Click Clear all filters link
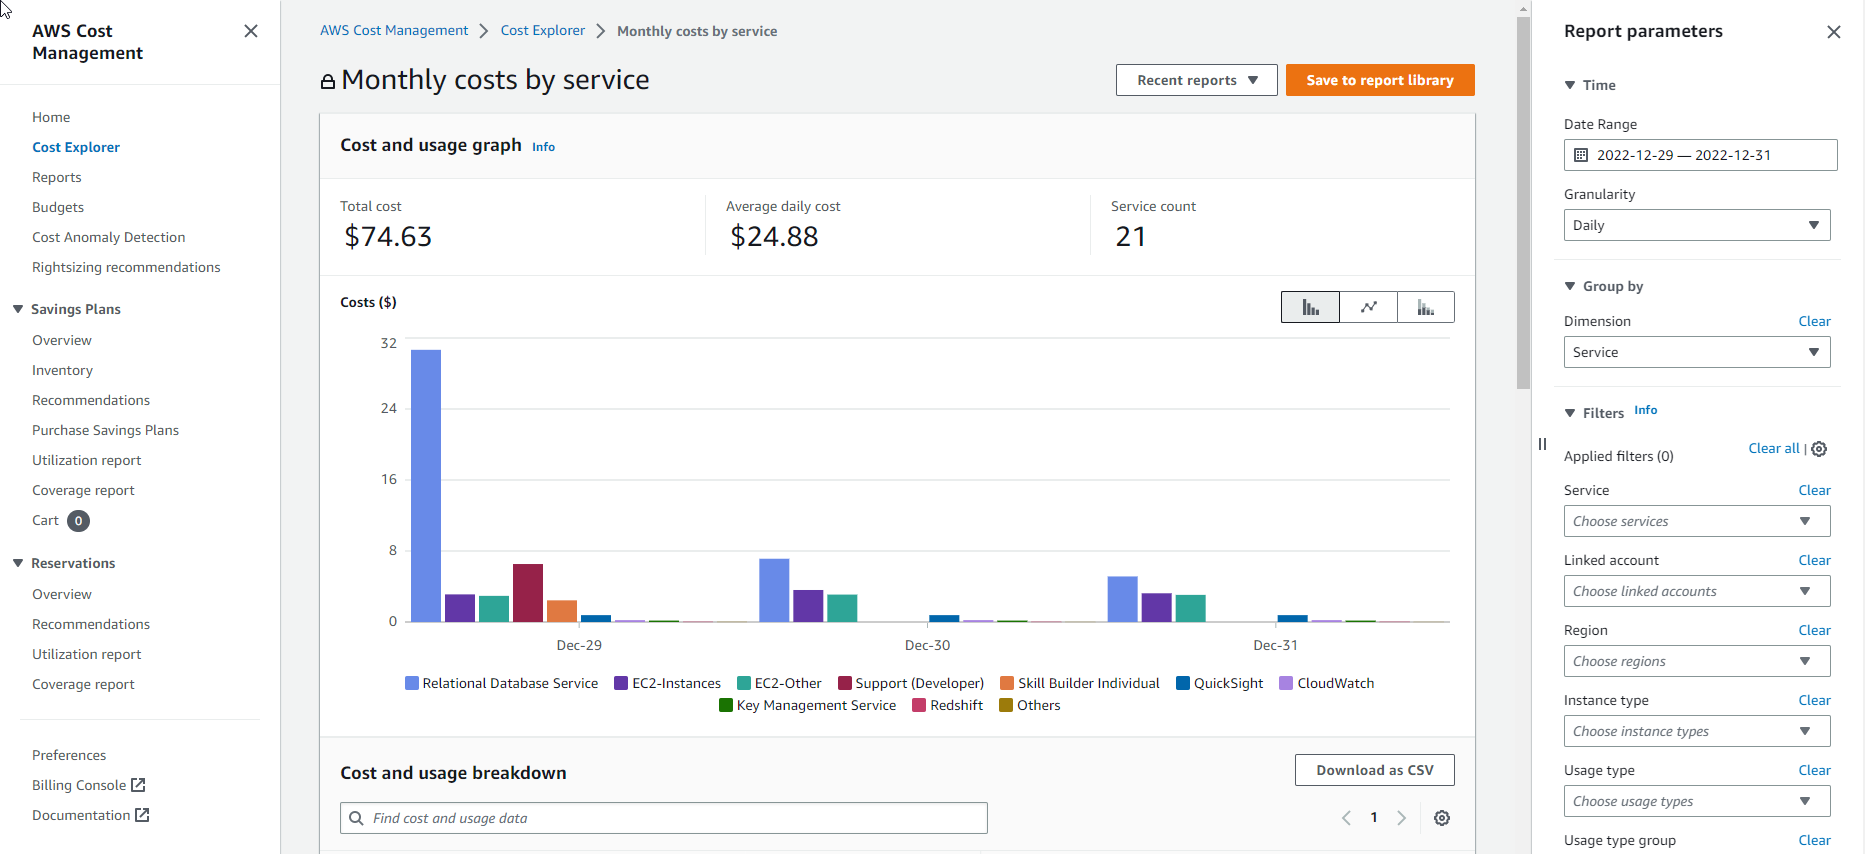This screenshot has width=1865, height=854. tap(1773, 448)
